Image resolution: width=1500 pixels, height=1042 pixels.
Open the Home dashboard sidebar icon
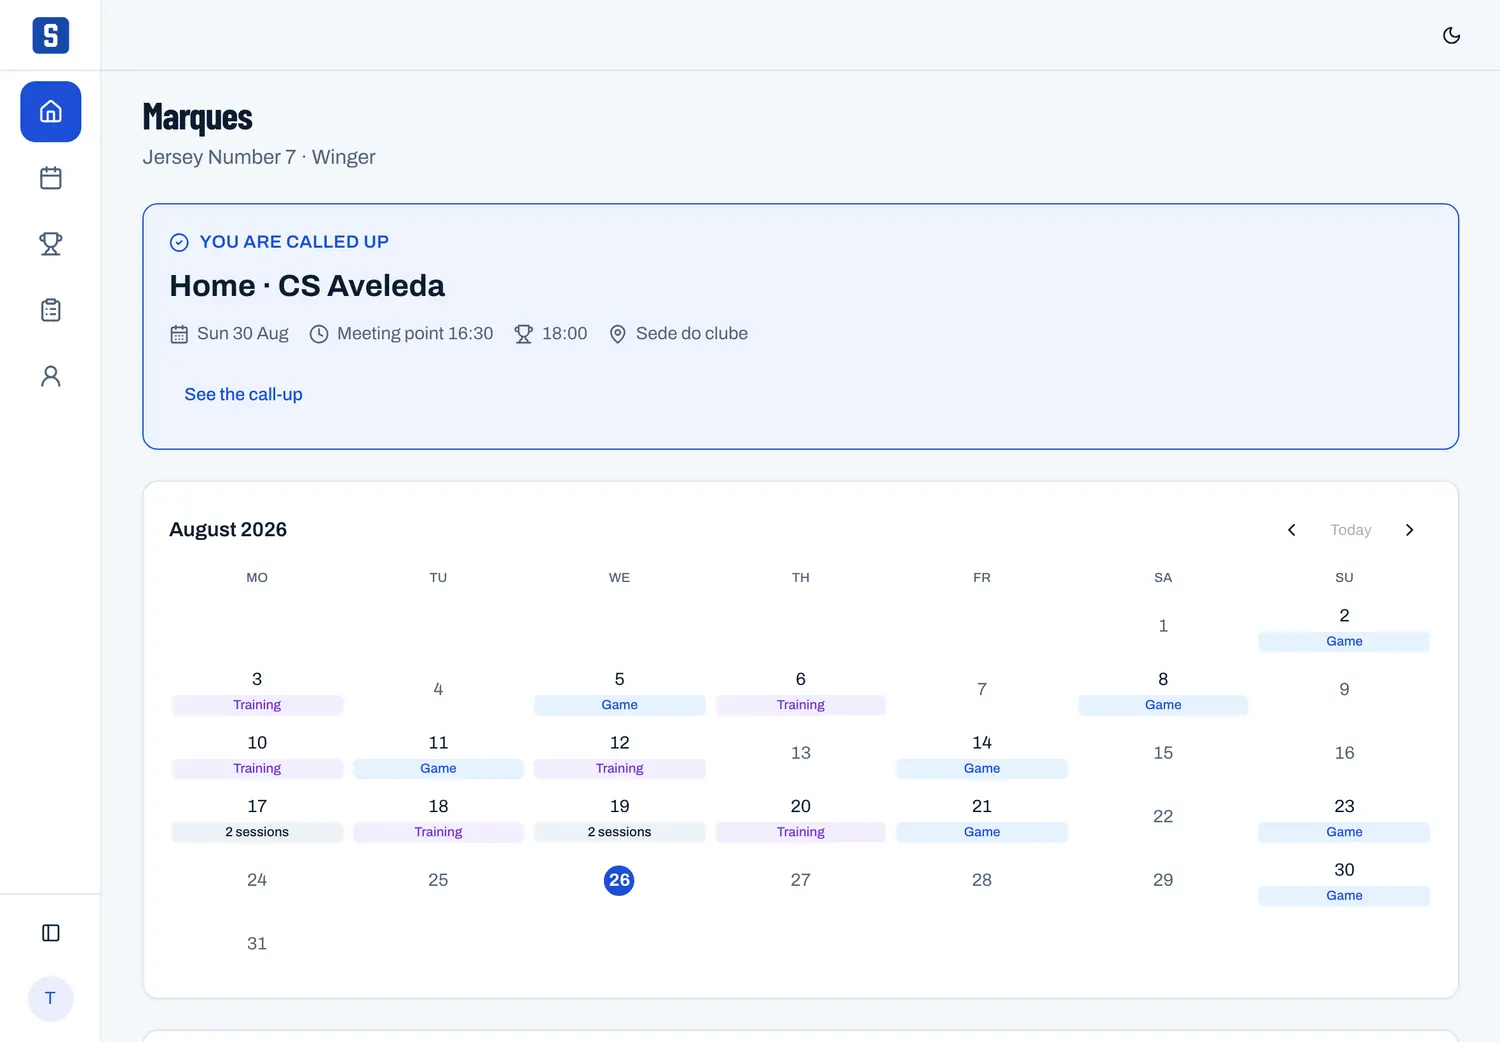[x=51, y=112]
